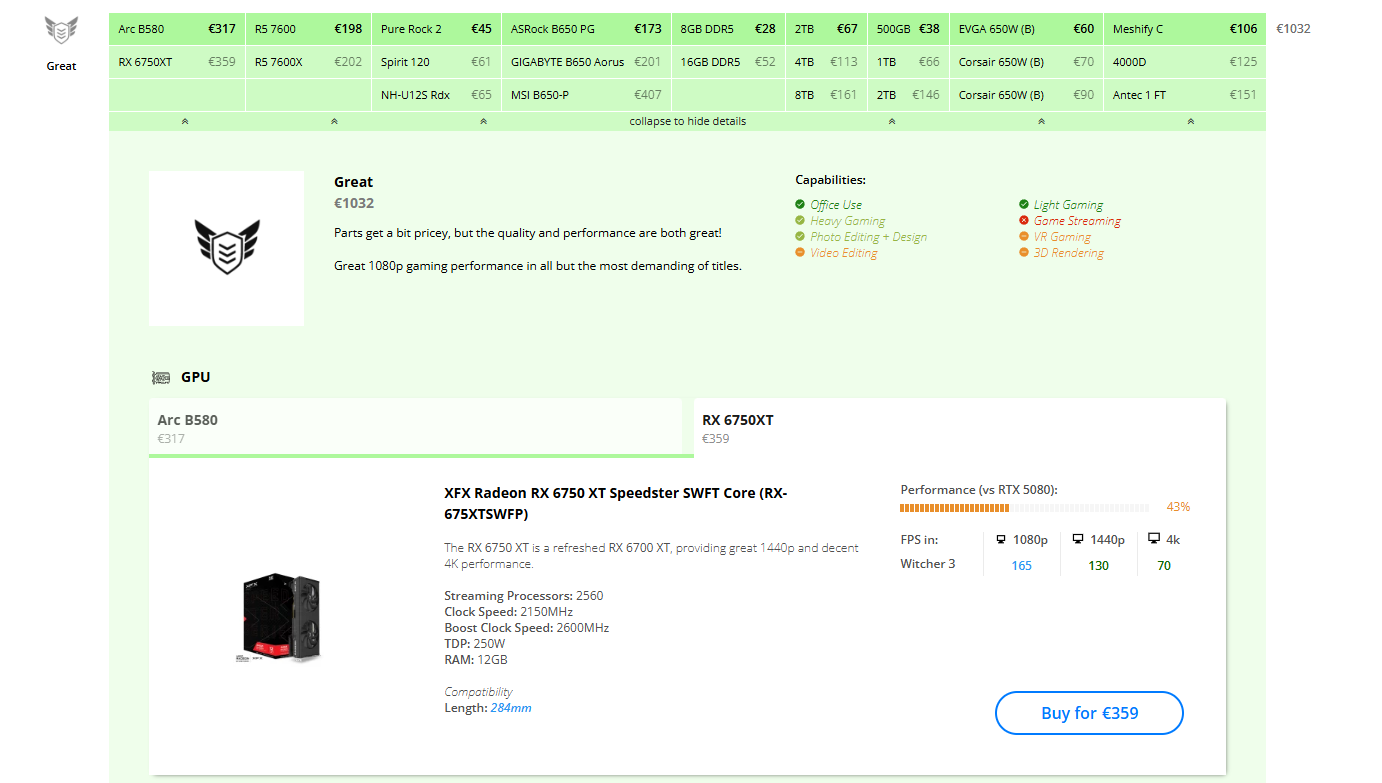Viewport: 1382px width, 783px height.
Task: Click the green check icon for Office Use
Action: click(x=800, y=205)
